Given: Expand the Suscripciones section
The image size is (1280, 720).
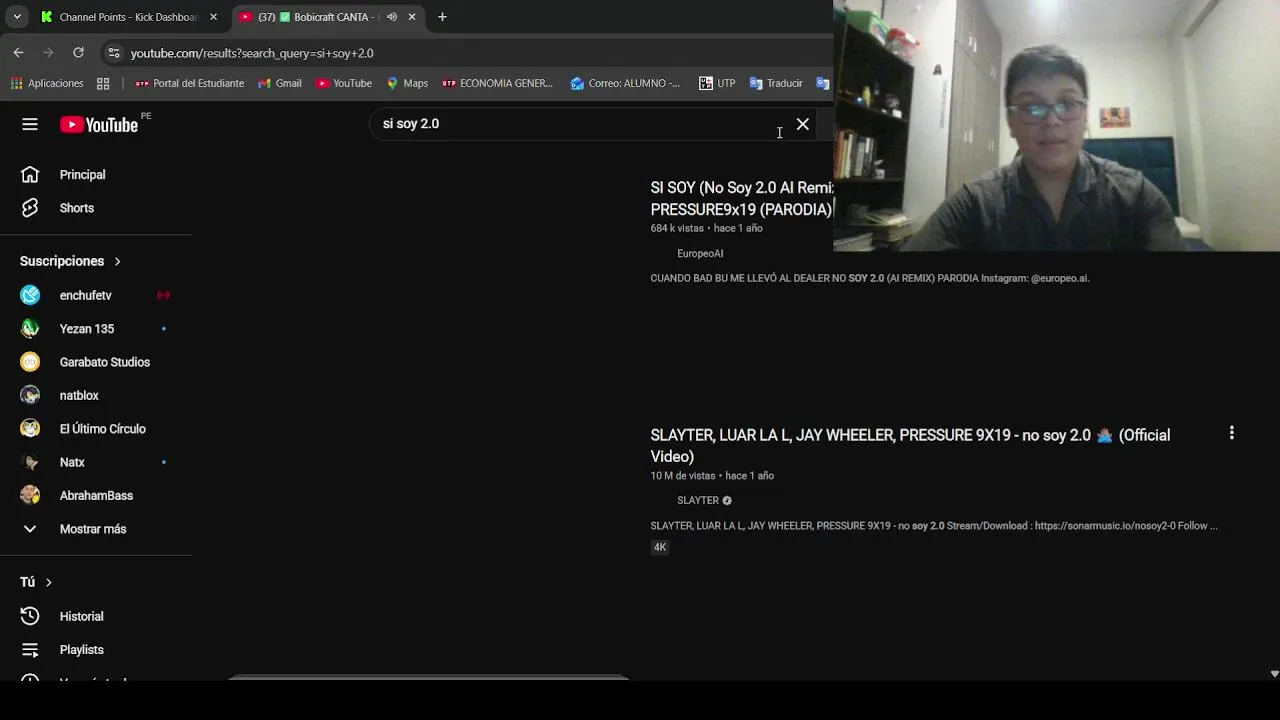Looking at the screenshot, I should click(x=70, y=261).
